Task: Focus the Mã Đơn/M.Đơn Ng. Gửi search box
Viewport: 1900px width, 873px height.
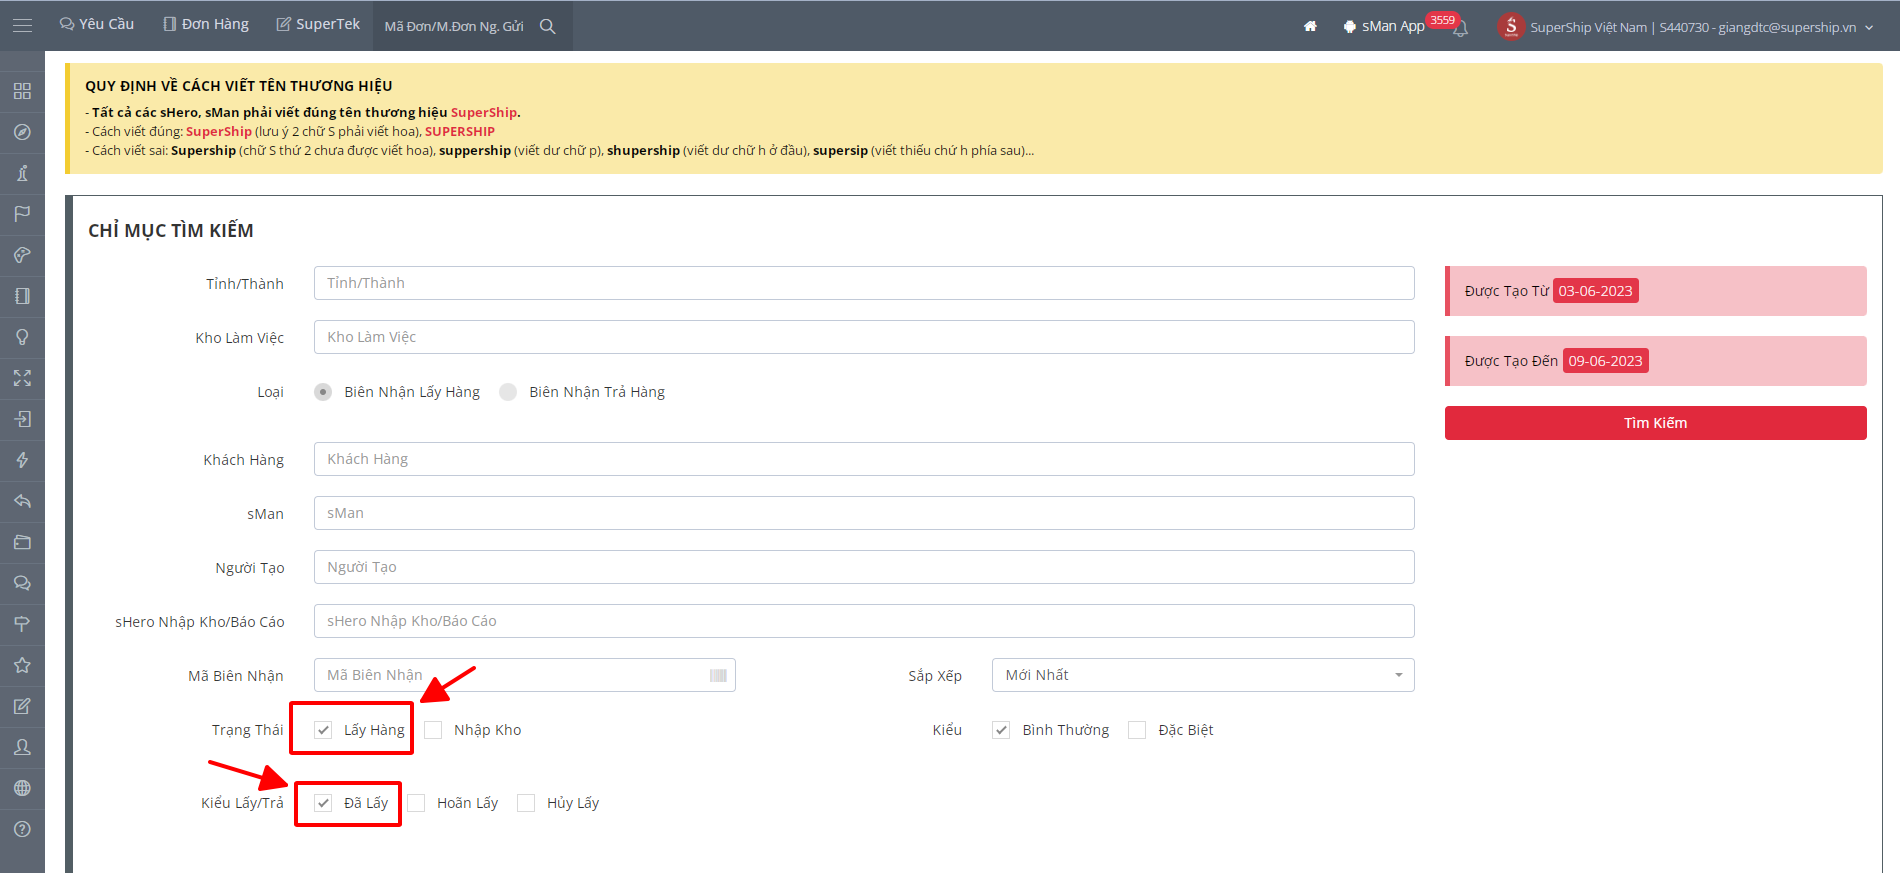Action: (455, 26)
